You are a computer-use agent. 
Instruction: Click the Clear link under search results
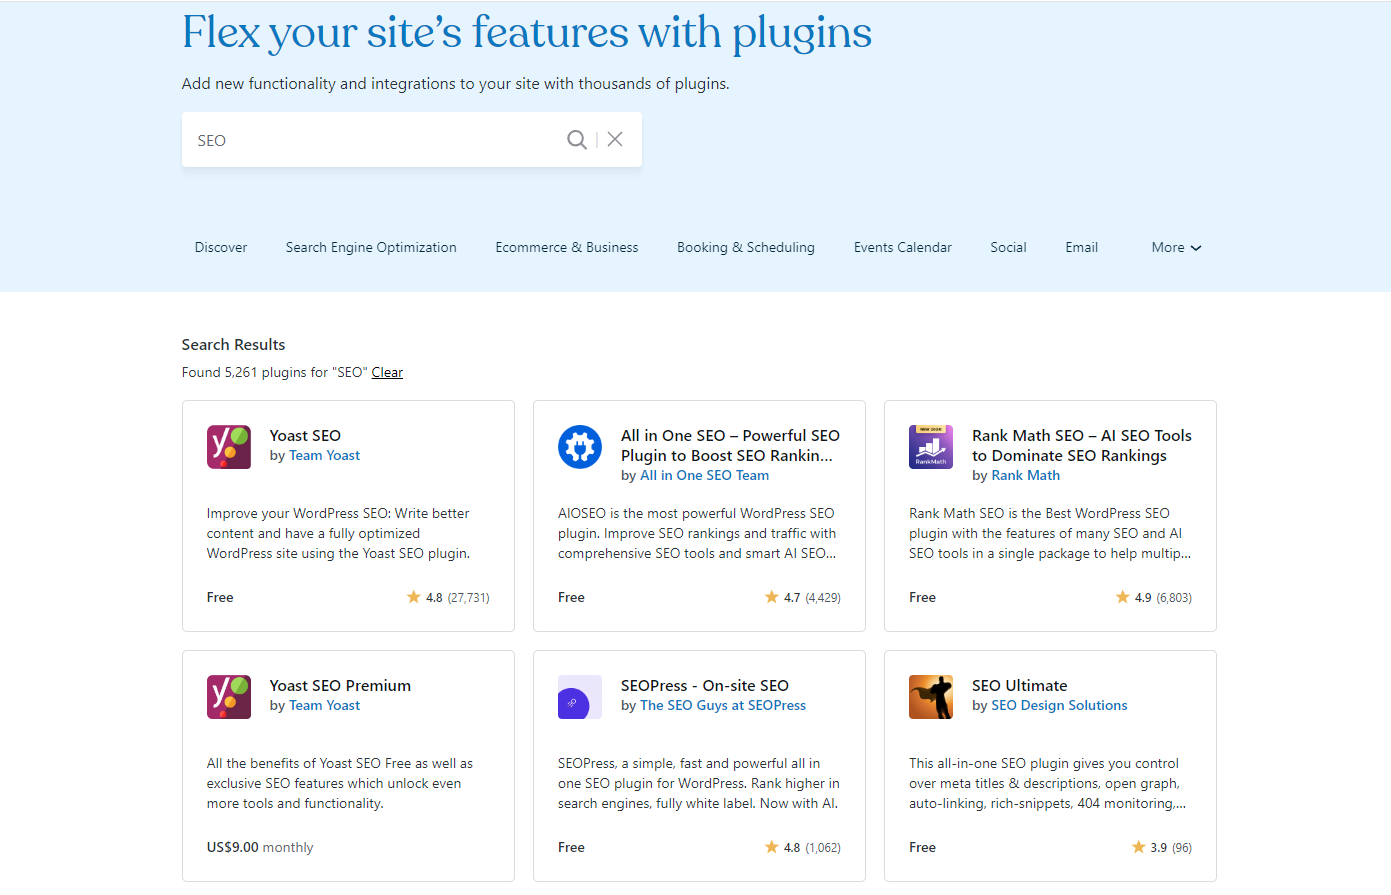[x=387, y=371]
